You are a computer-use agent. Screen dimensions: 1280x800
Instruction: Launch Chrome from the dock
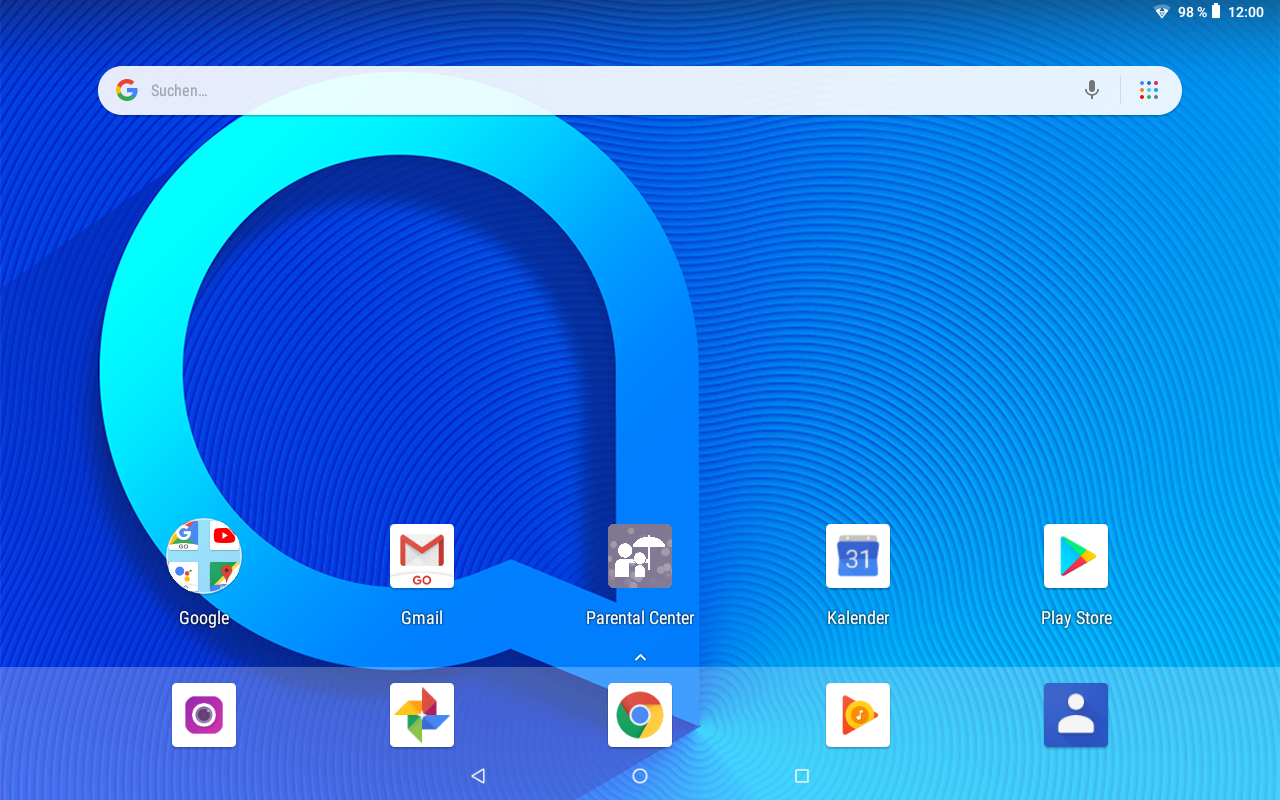(x=640, y=715)
